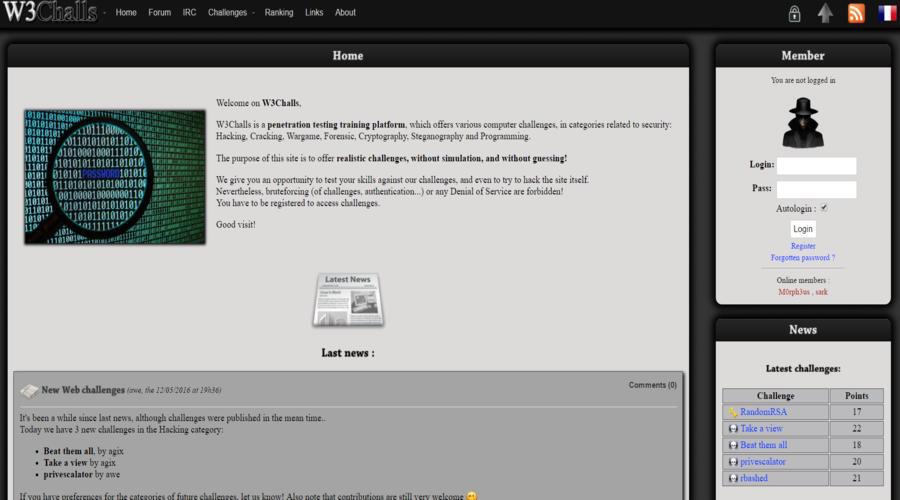Open the Register link

[x=803, y=246]
